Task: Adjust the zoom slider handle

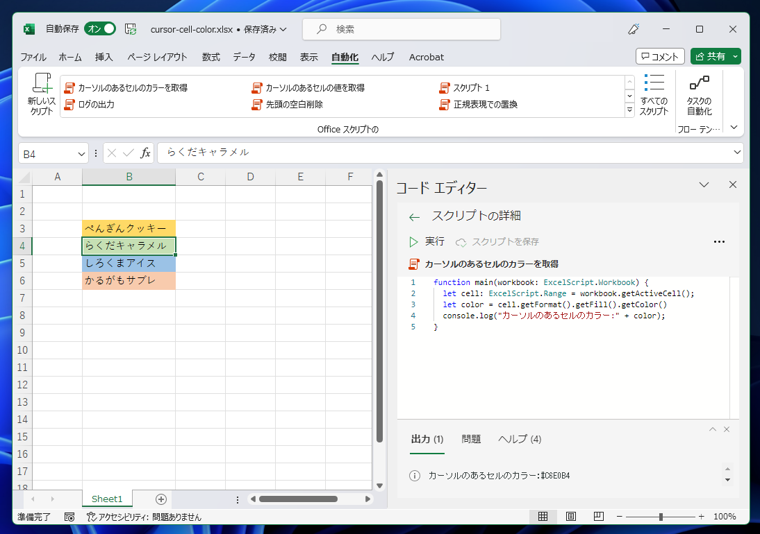Action: point(661,517)
